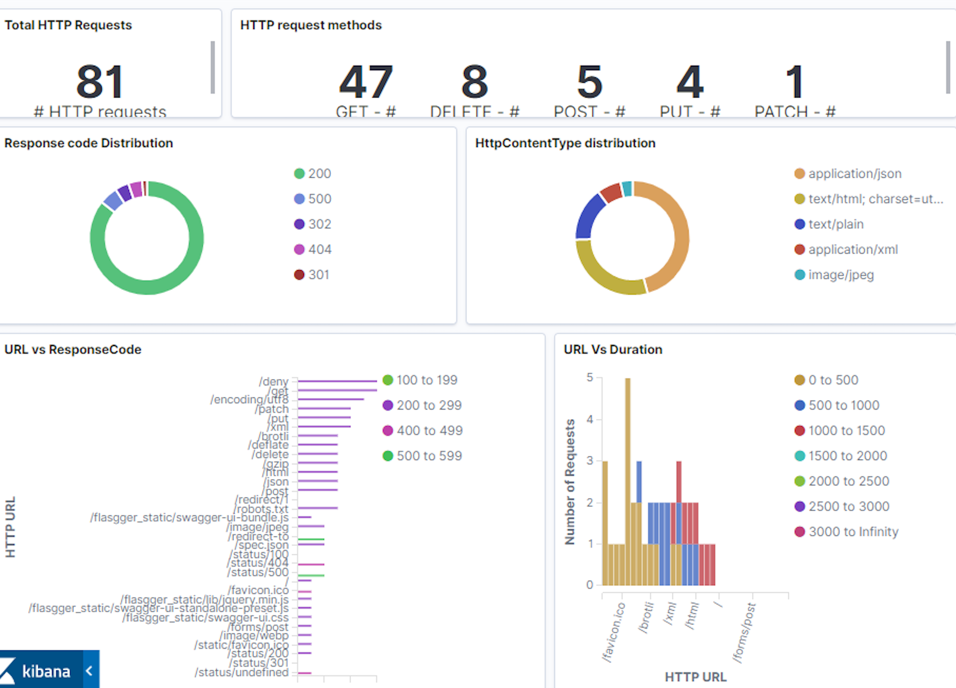Click the HTTP request methods panel scrollbar

(x=948, y=67)
